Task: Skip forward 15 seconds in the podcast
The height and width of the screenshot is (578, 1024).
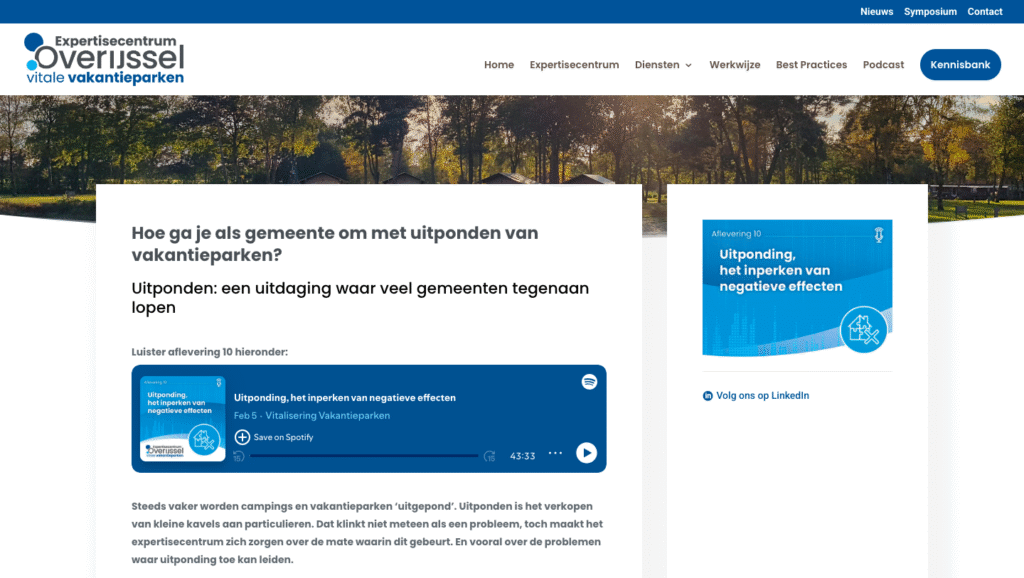Action: 489,456
